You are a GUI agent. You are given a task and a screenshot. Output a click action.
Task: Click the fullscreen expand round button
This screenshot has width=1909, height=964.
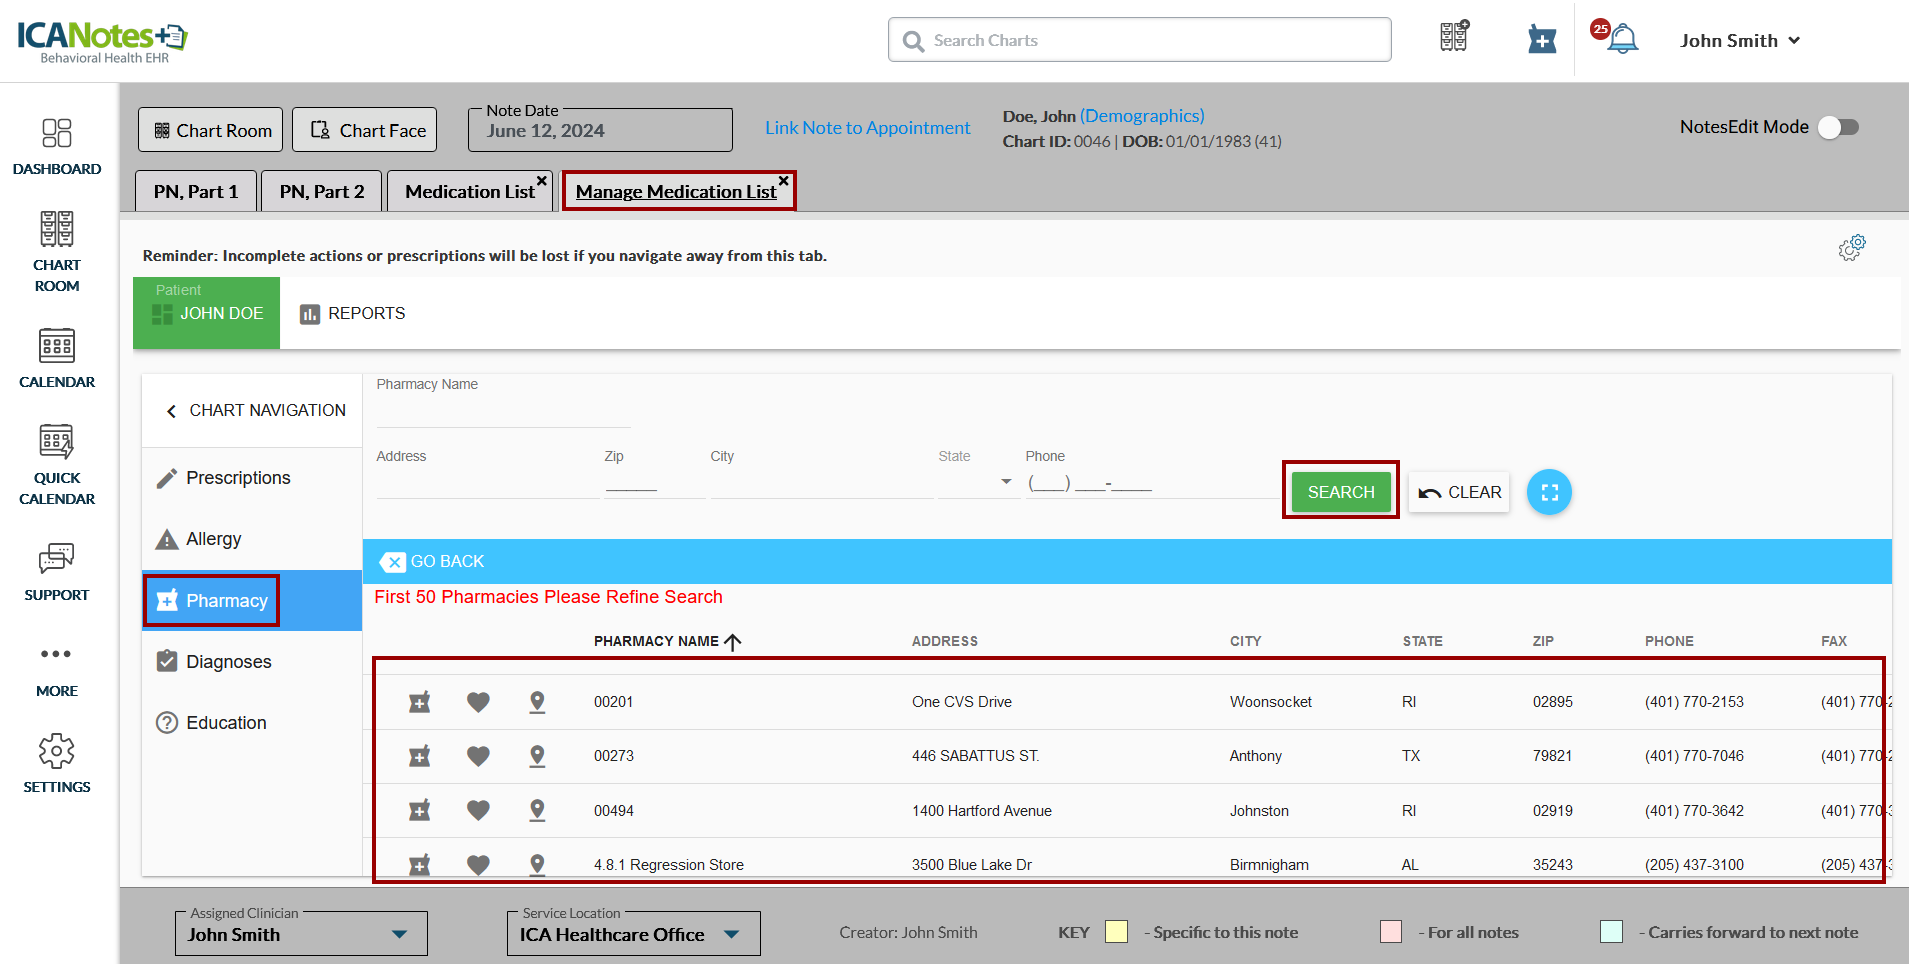[1549, 492]
